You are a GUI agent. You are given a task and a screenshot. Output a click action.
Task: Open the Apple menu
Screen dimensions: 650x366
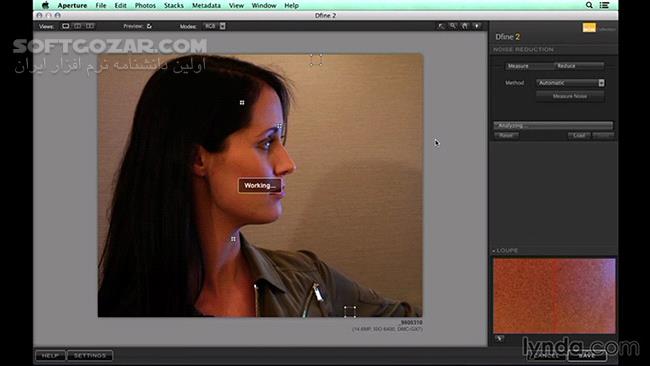pos(45,5)
